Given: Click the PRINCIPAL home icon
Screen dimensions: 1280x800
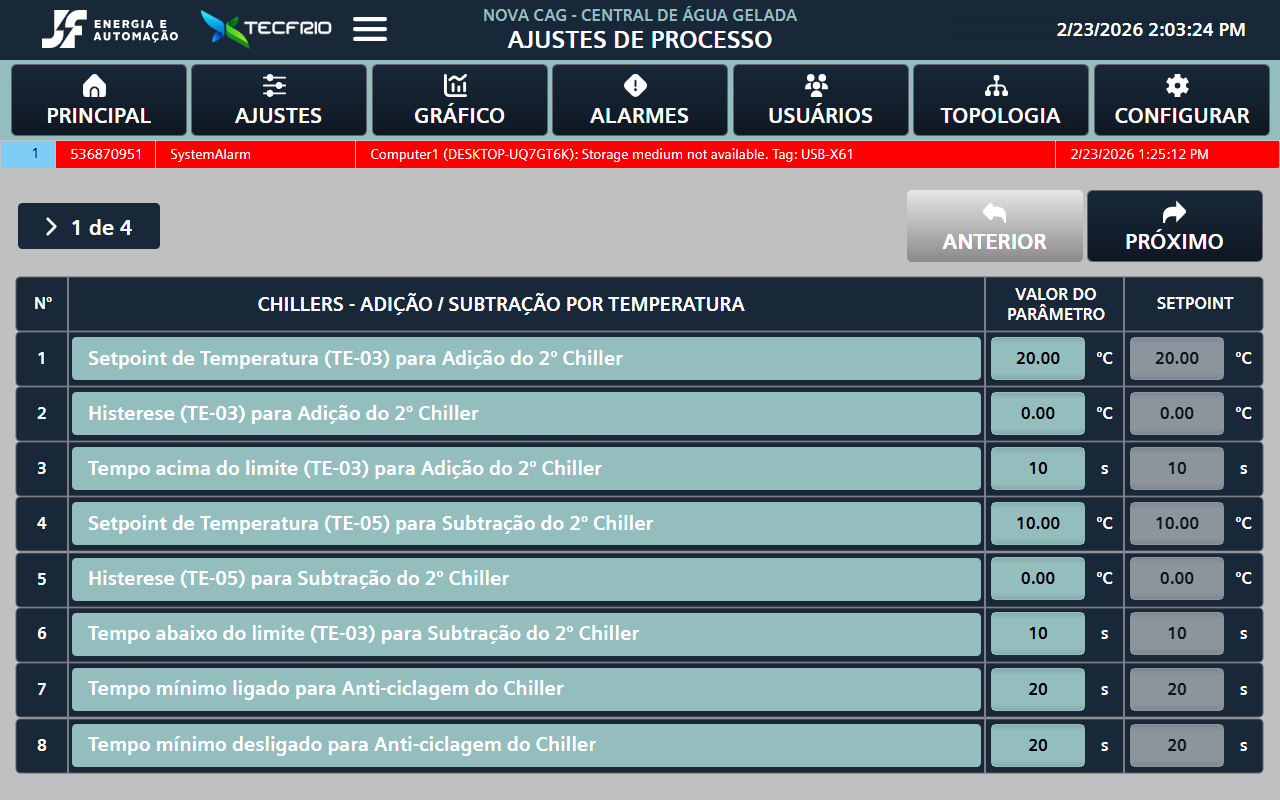Looking at the screenshot, I should click(x=98, y=86).
